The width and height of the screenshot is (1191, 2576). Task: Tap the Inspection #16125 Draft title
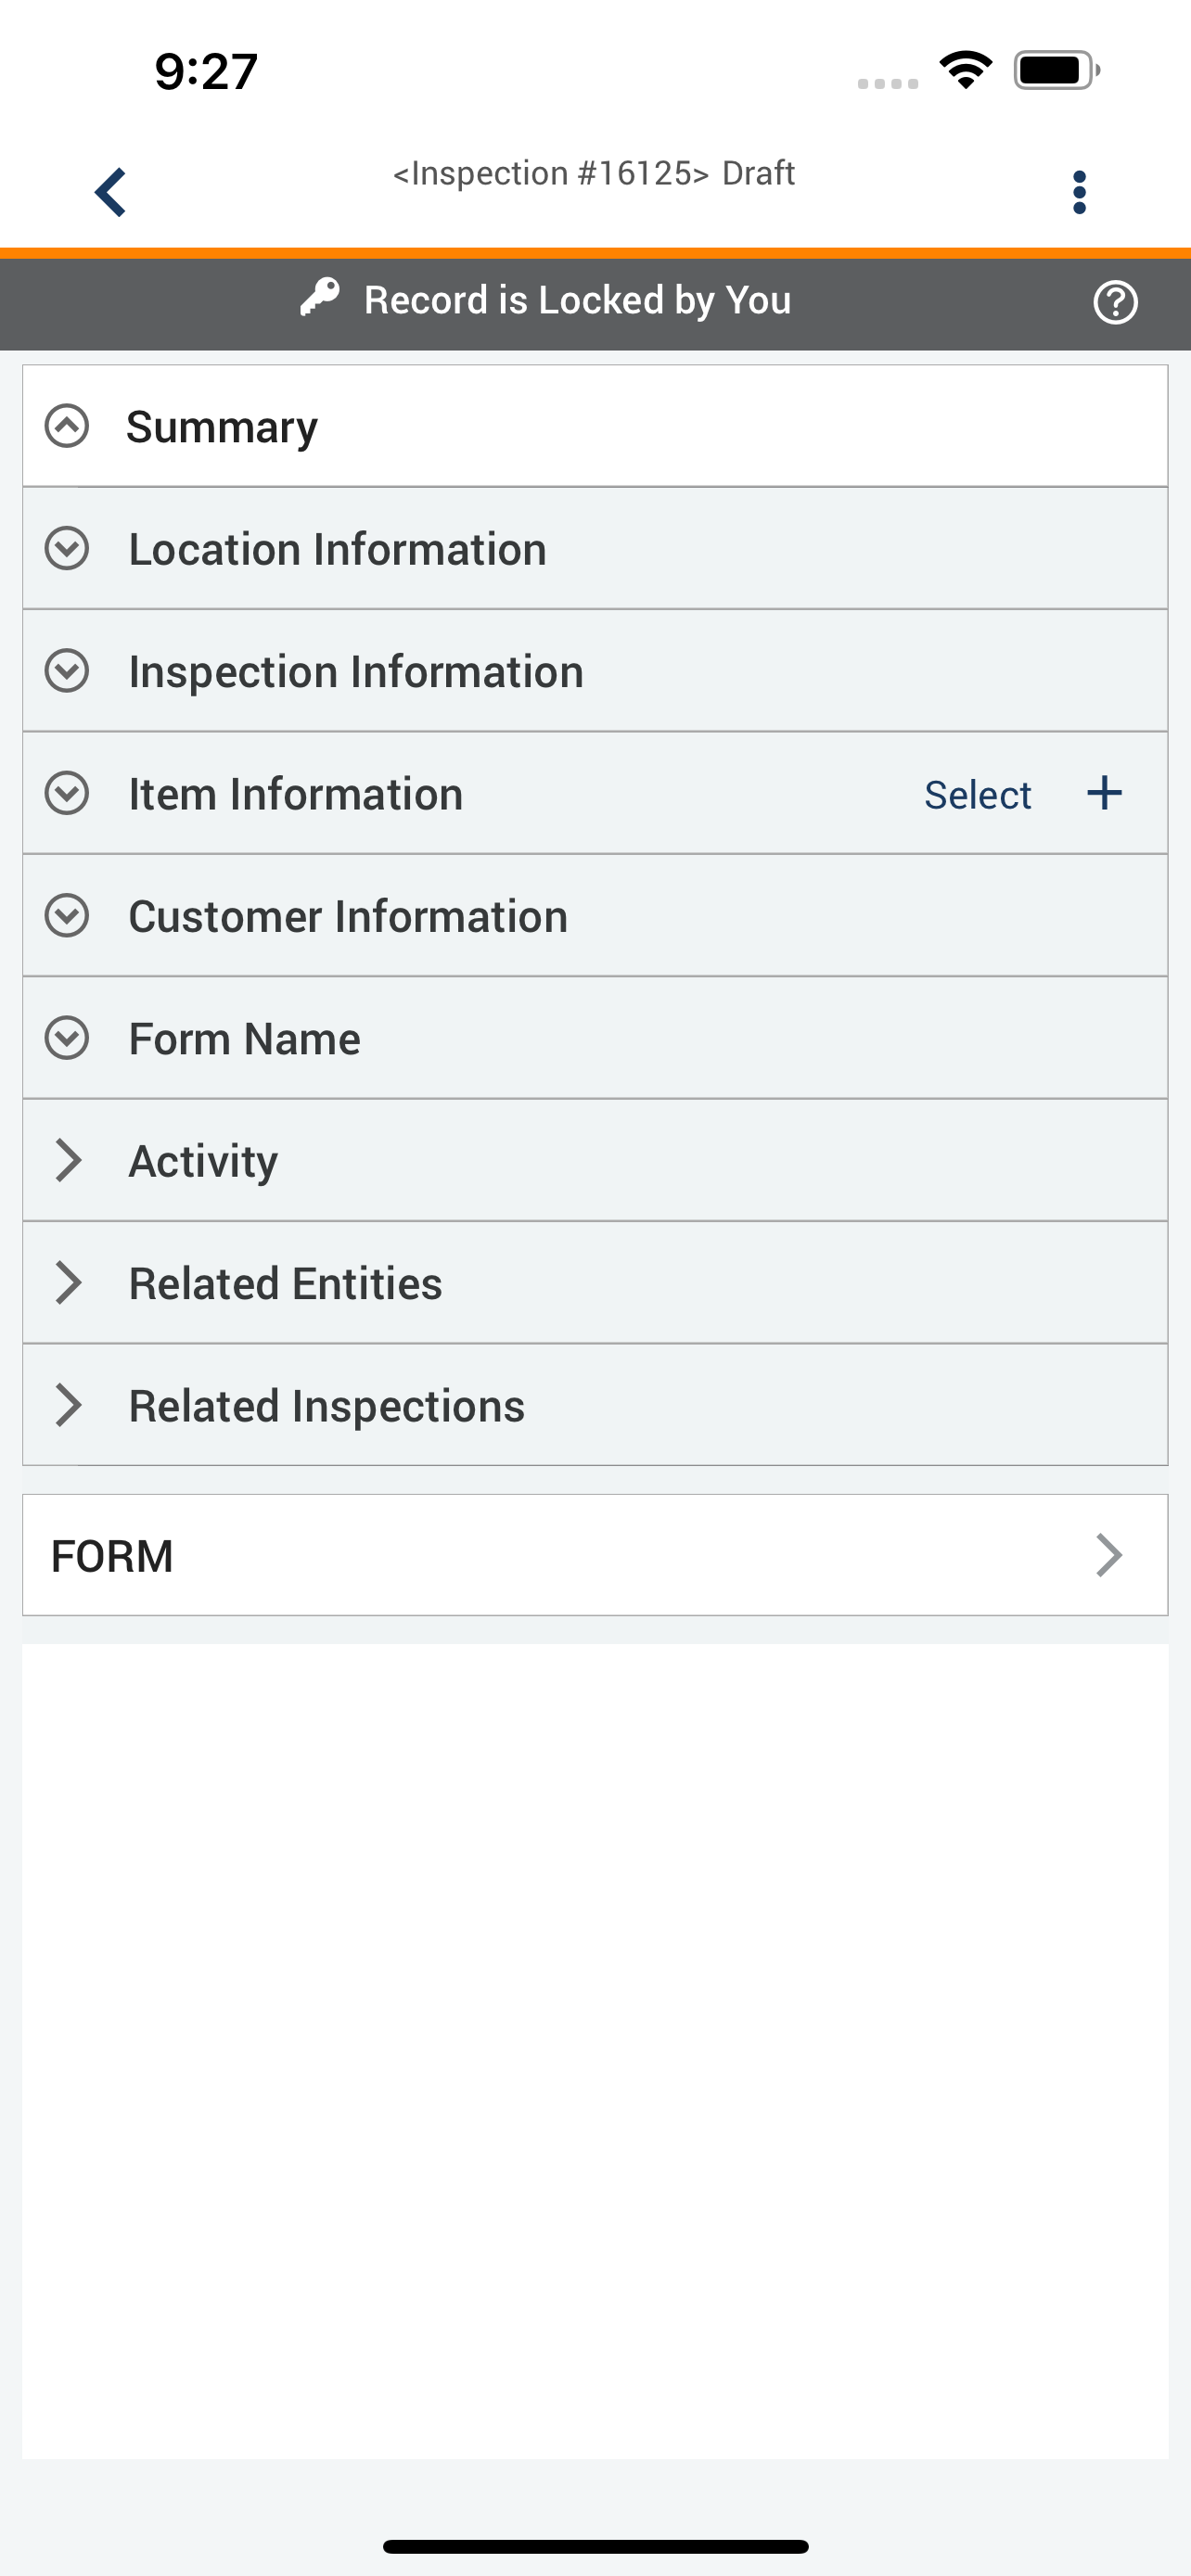[594, 174]
